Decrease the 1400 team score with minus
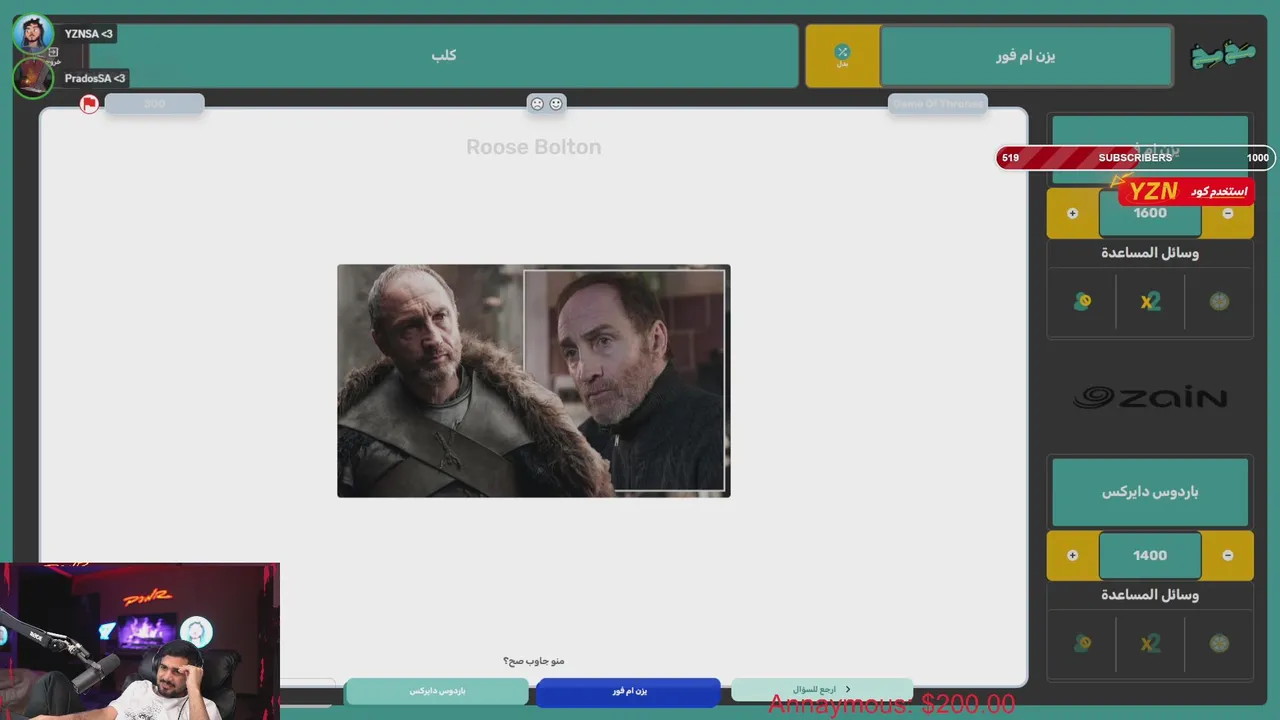The width and height of the screenshot is (1280, 720). click(x=1228, y=555)
